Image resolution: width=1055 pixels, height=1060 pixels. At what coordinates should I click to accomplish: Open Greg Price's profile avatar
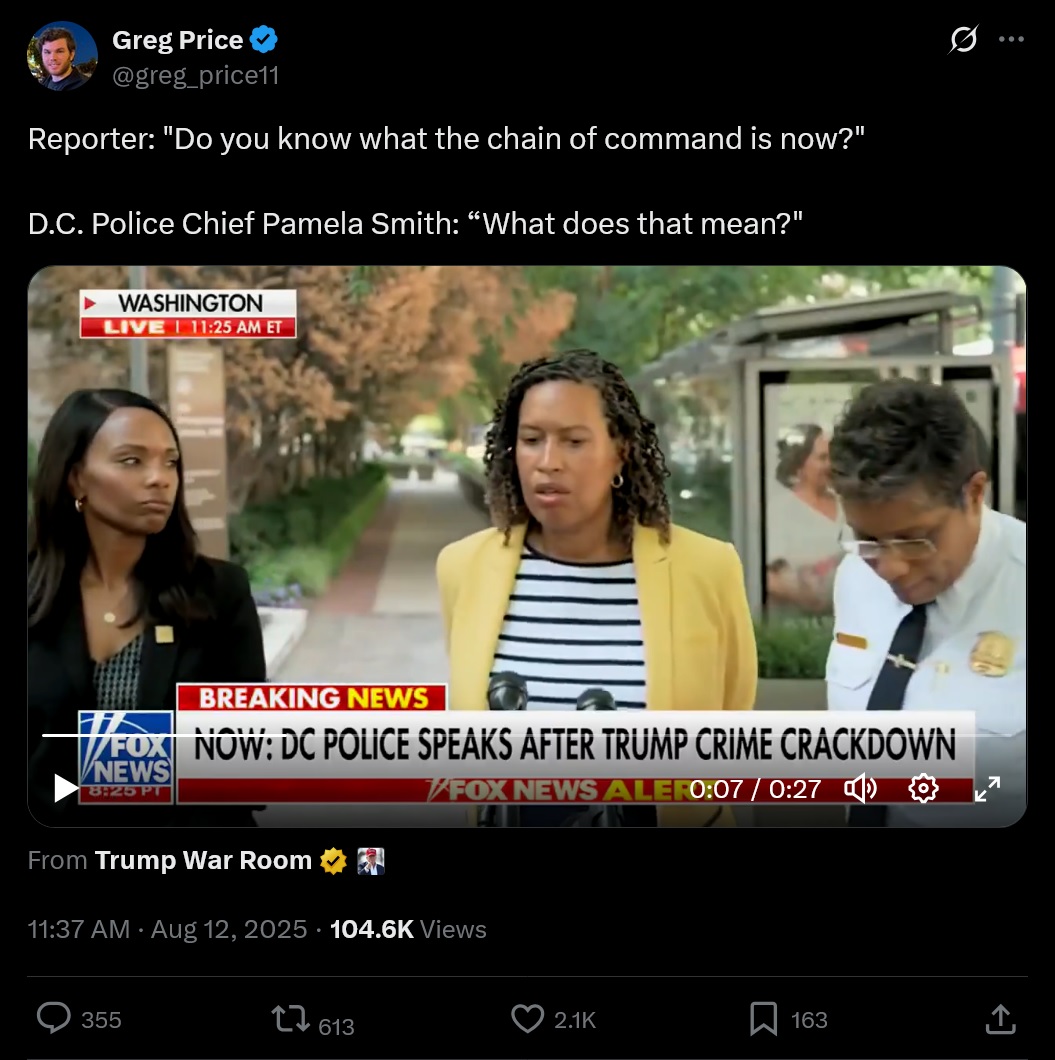point(62,56)
